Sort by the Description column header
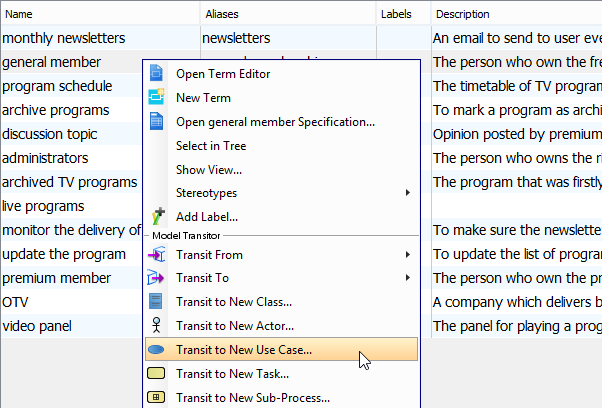This screenshot has width=602, height=408. point(517,14)
